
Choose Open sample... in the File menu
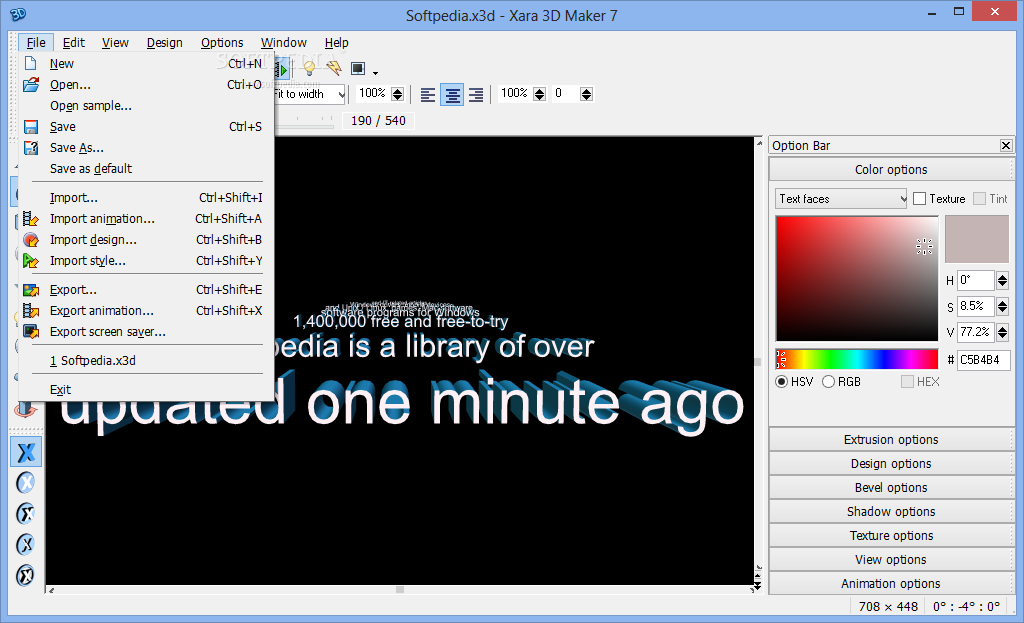(x=142, y=106)
